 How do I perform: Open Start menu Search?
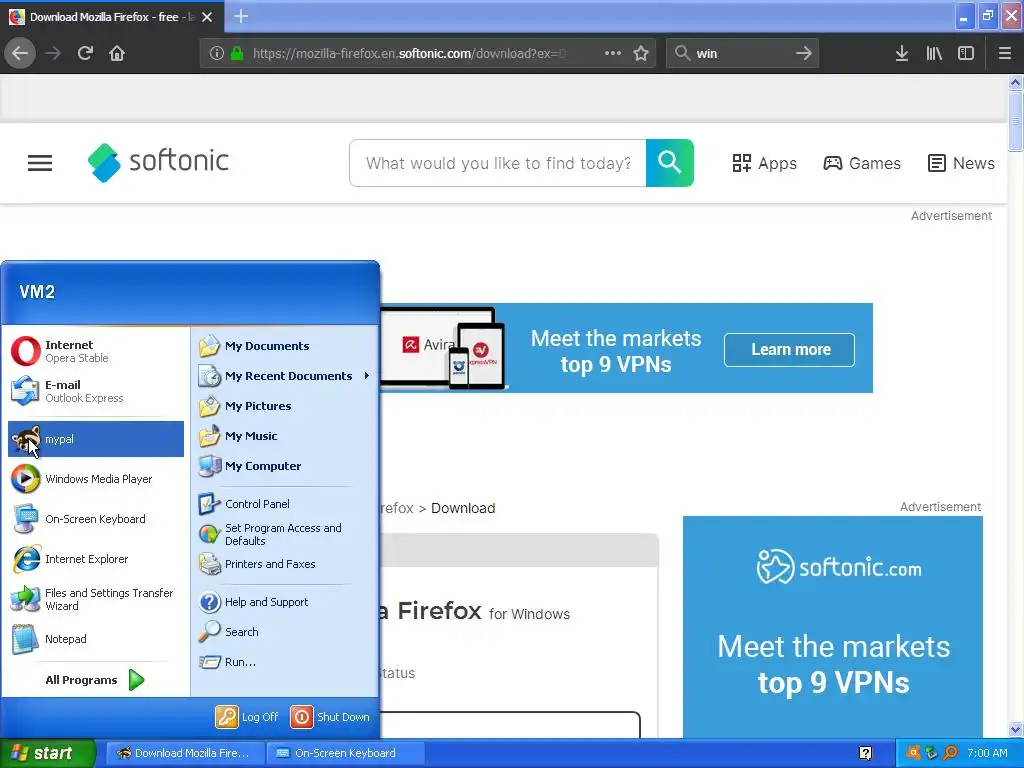pos(284,632)
